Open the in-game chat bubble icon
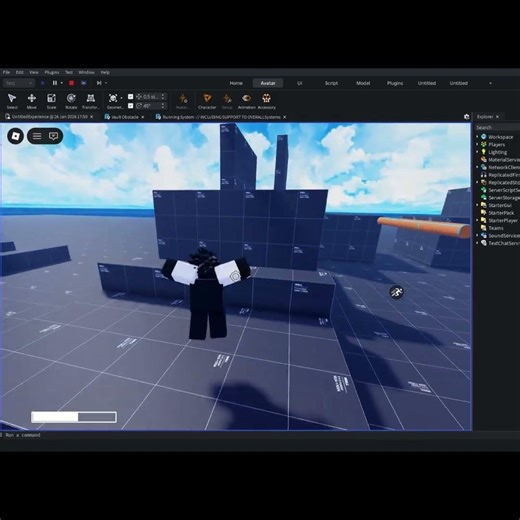Viewport: 520px width, 520px height. 53,136
